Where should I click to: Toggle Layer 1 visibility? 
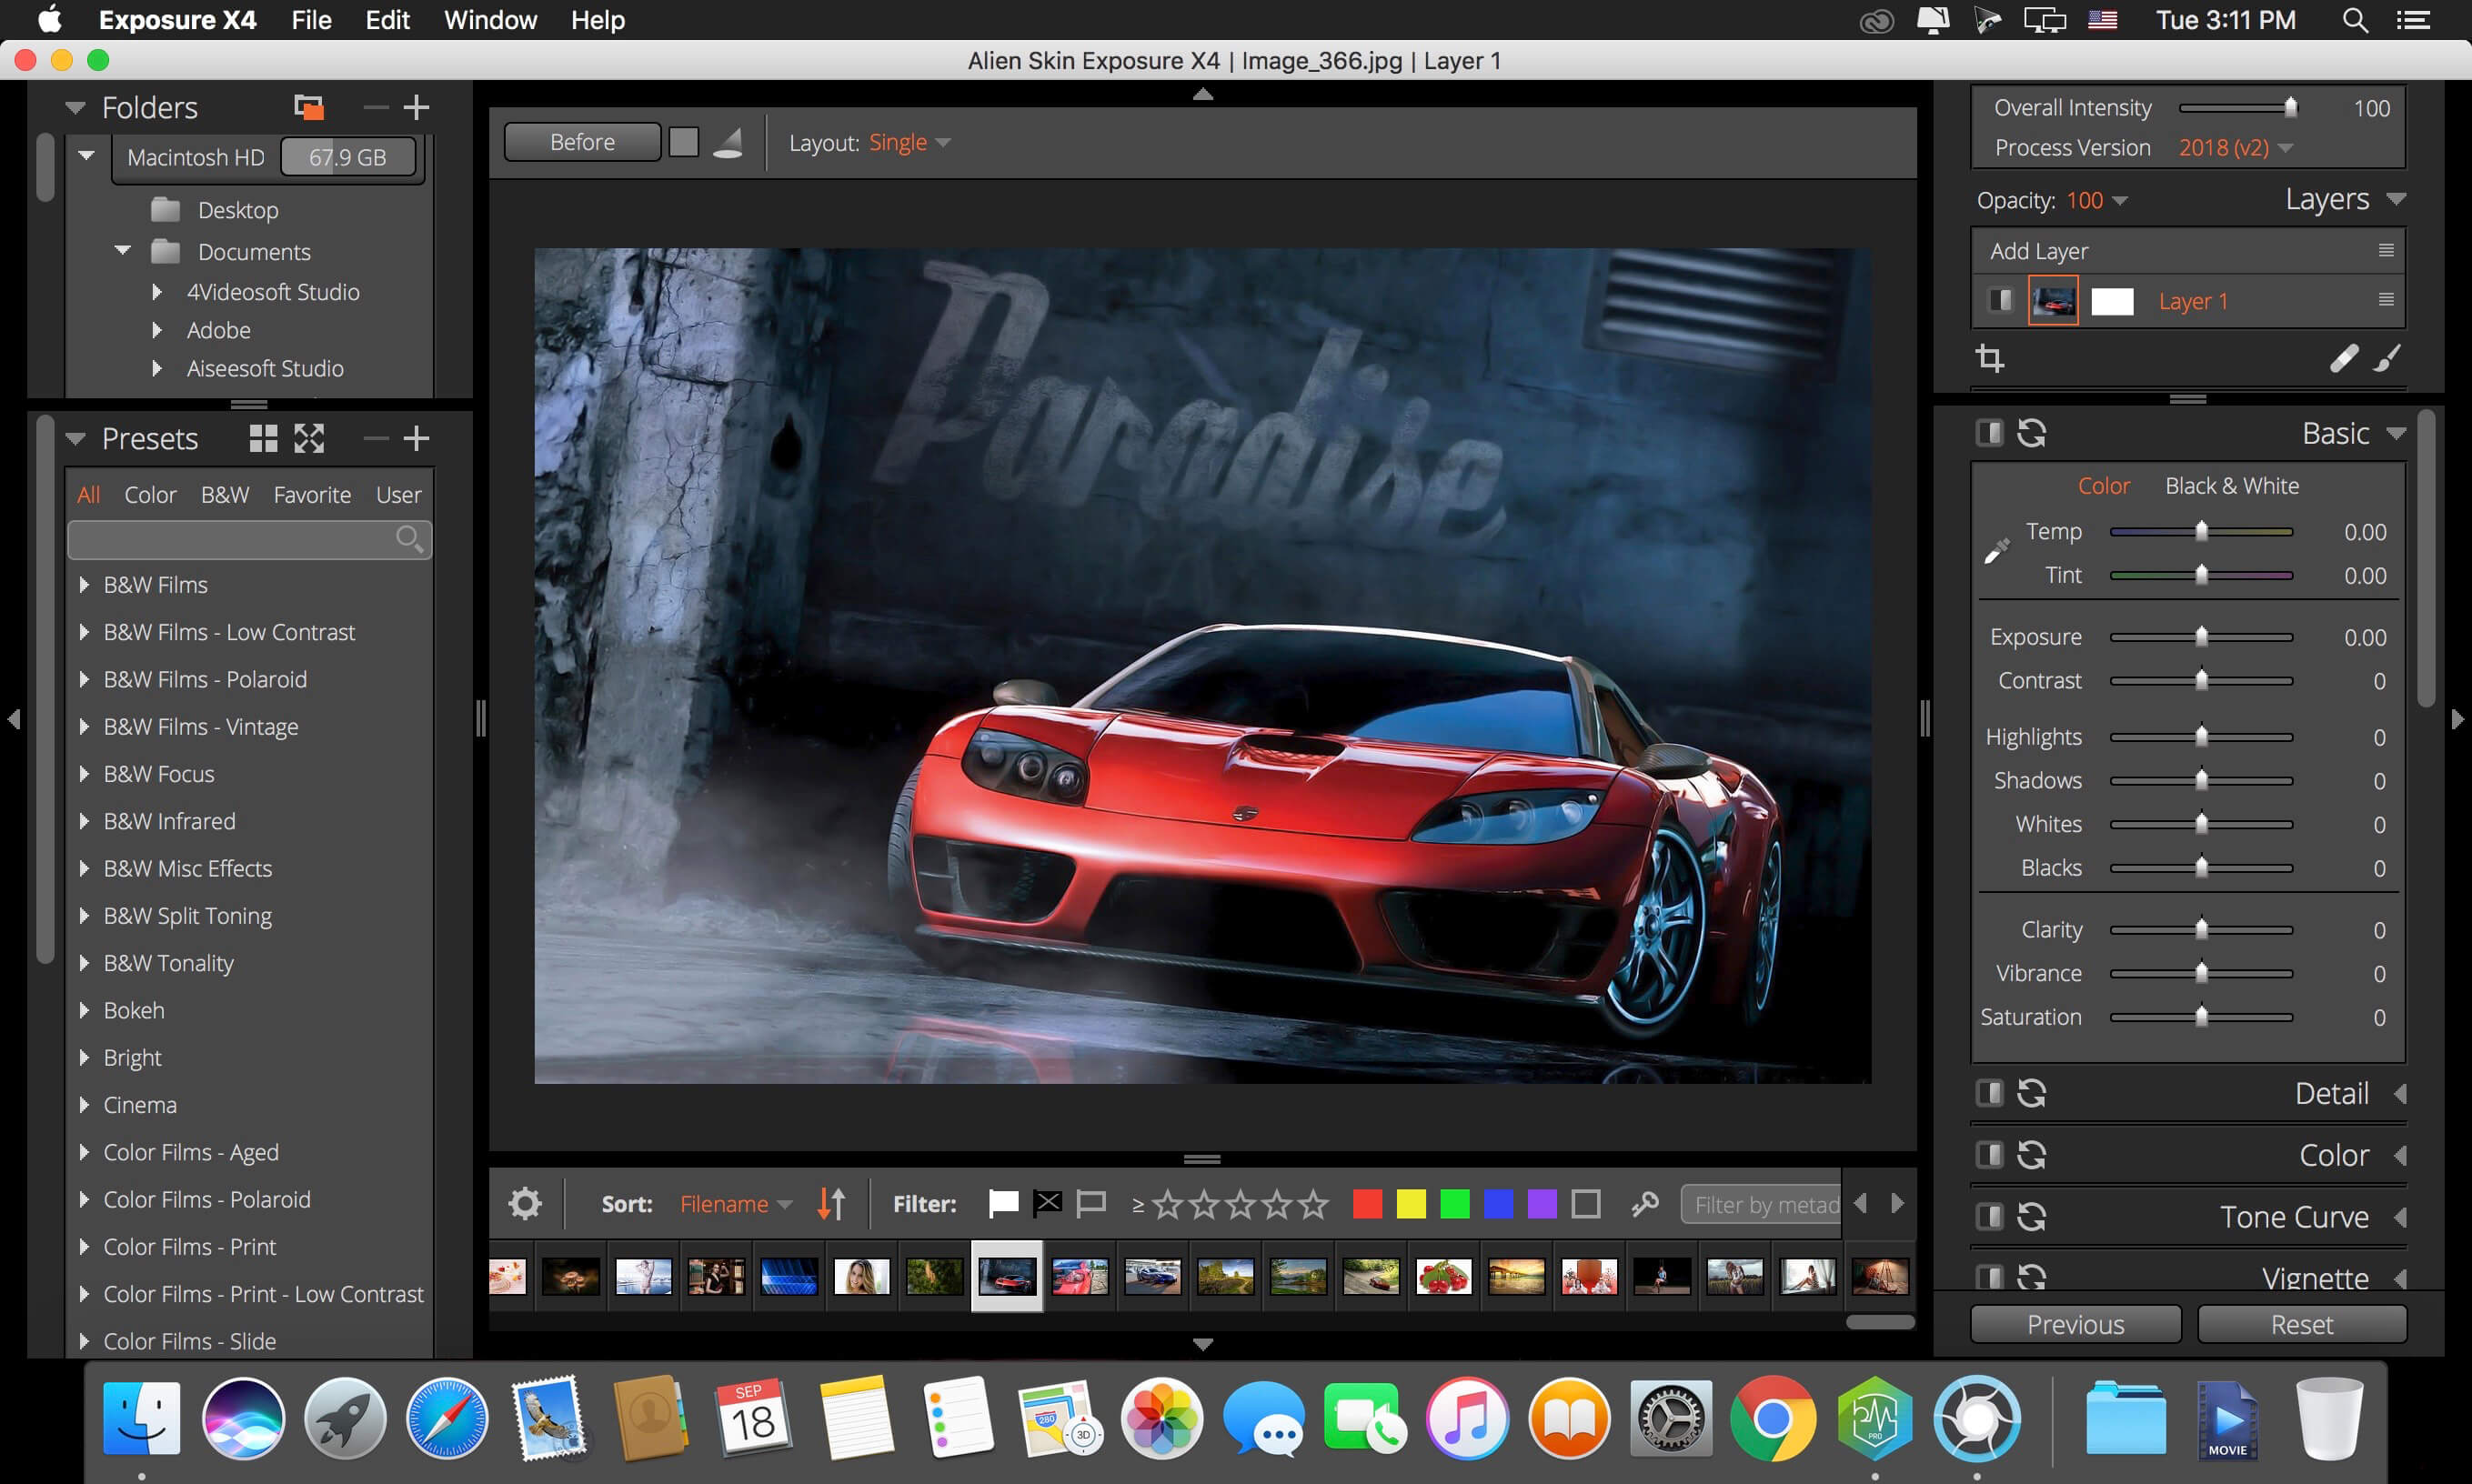(x=2000, y=300)
